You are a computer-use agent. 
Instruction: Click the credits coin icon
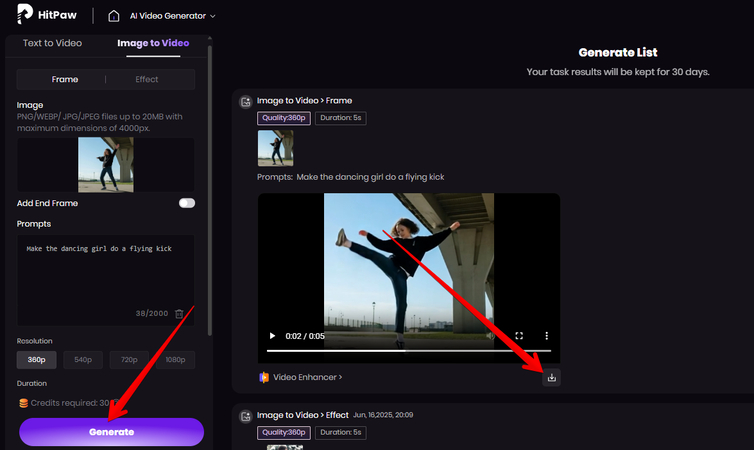pos(23,403)
